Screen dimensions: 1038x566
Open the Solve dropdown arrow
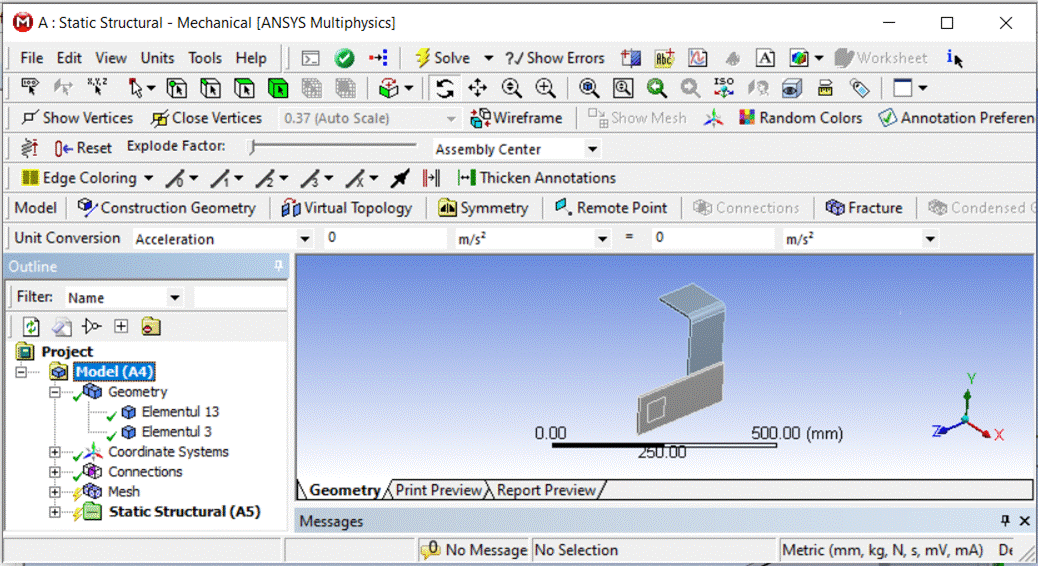[489, 58]
